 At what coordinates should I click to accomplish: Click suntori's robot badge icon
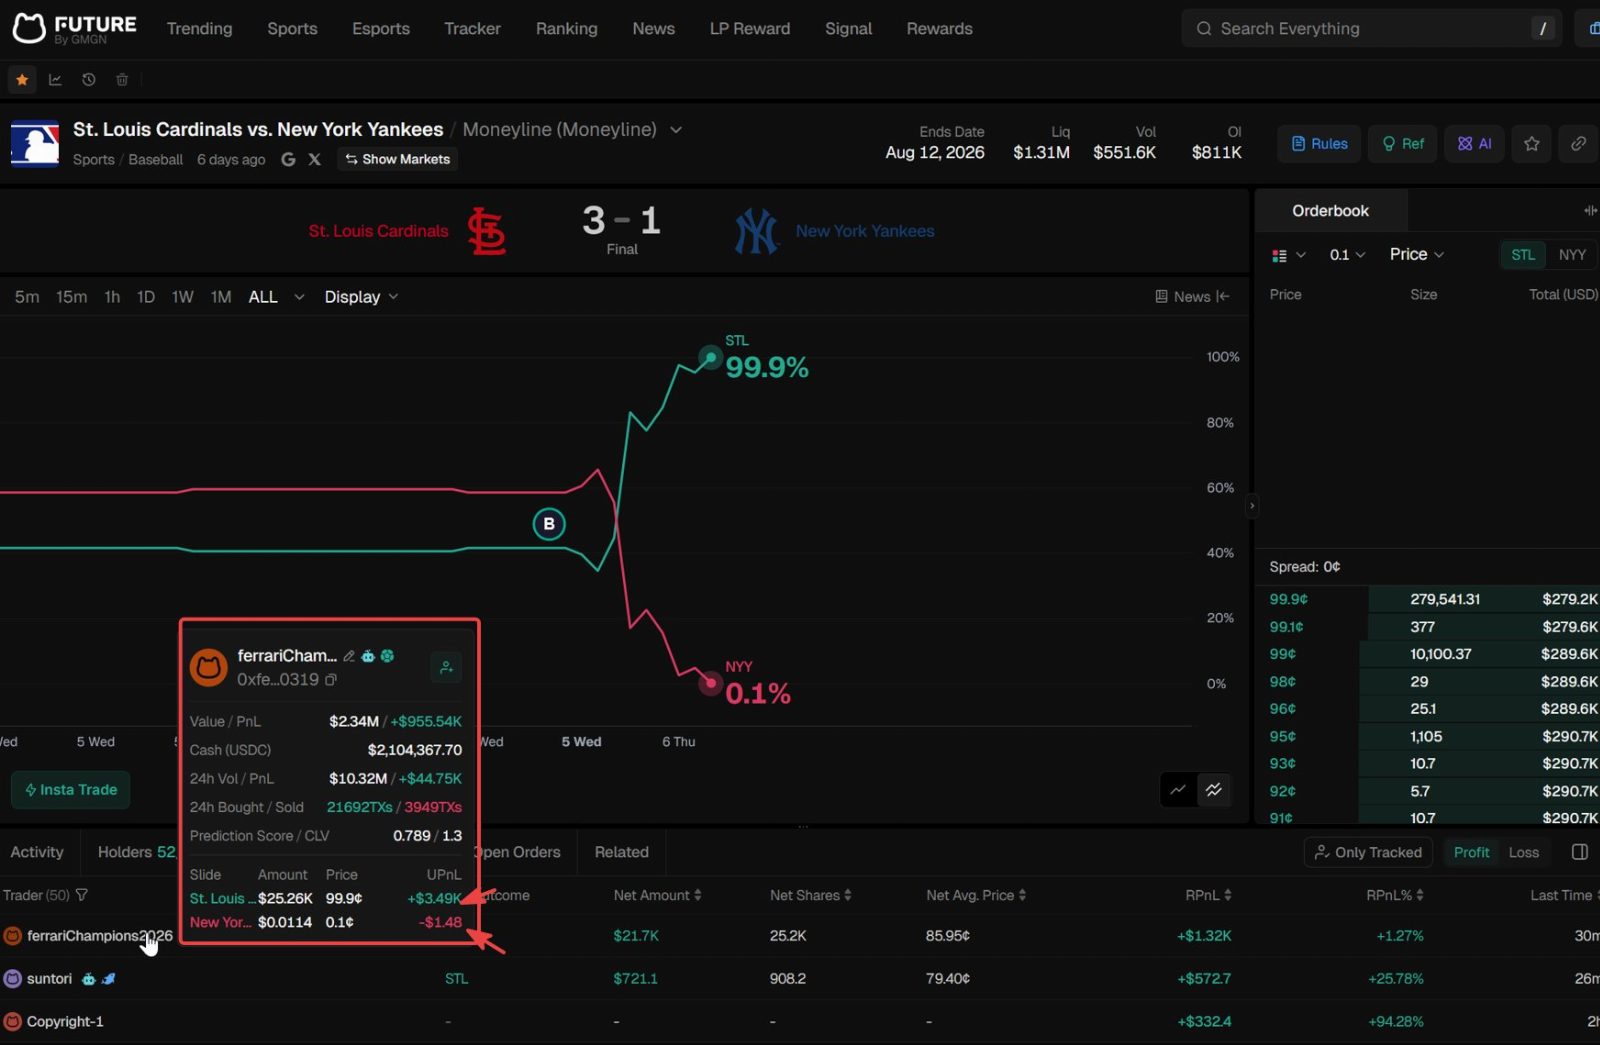tap(89, 979)
